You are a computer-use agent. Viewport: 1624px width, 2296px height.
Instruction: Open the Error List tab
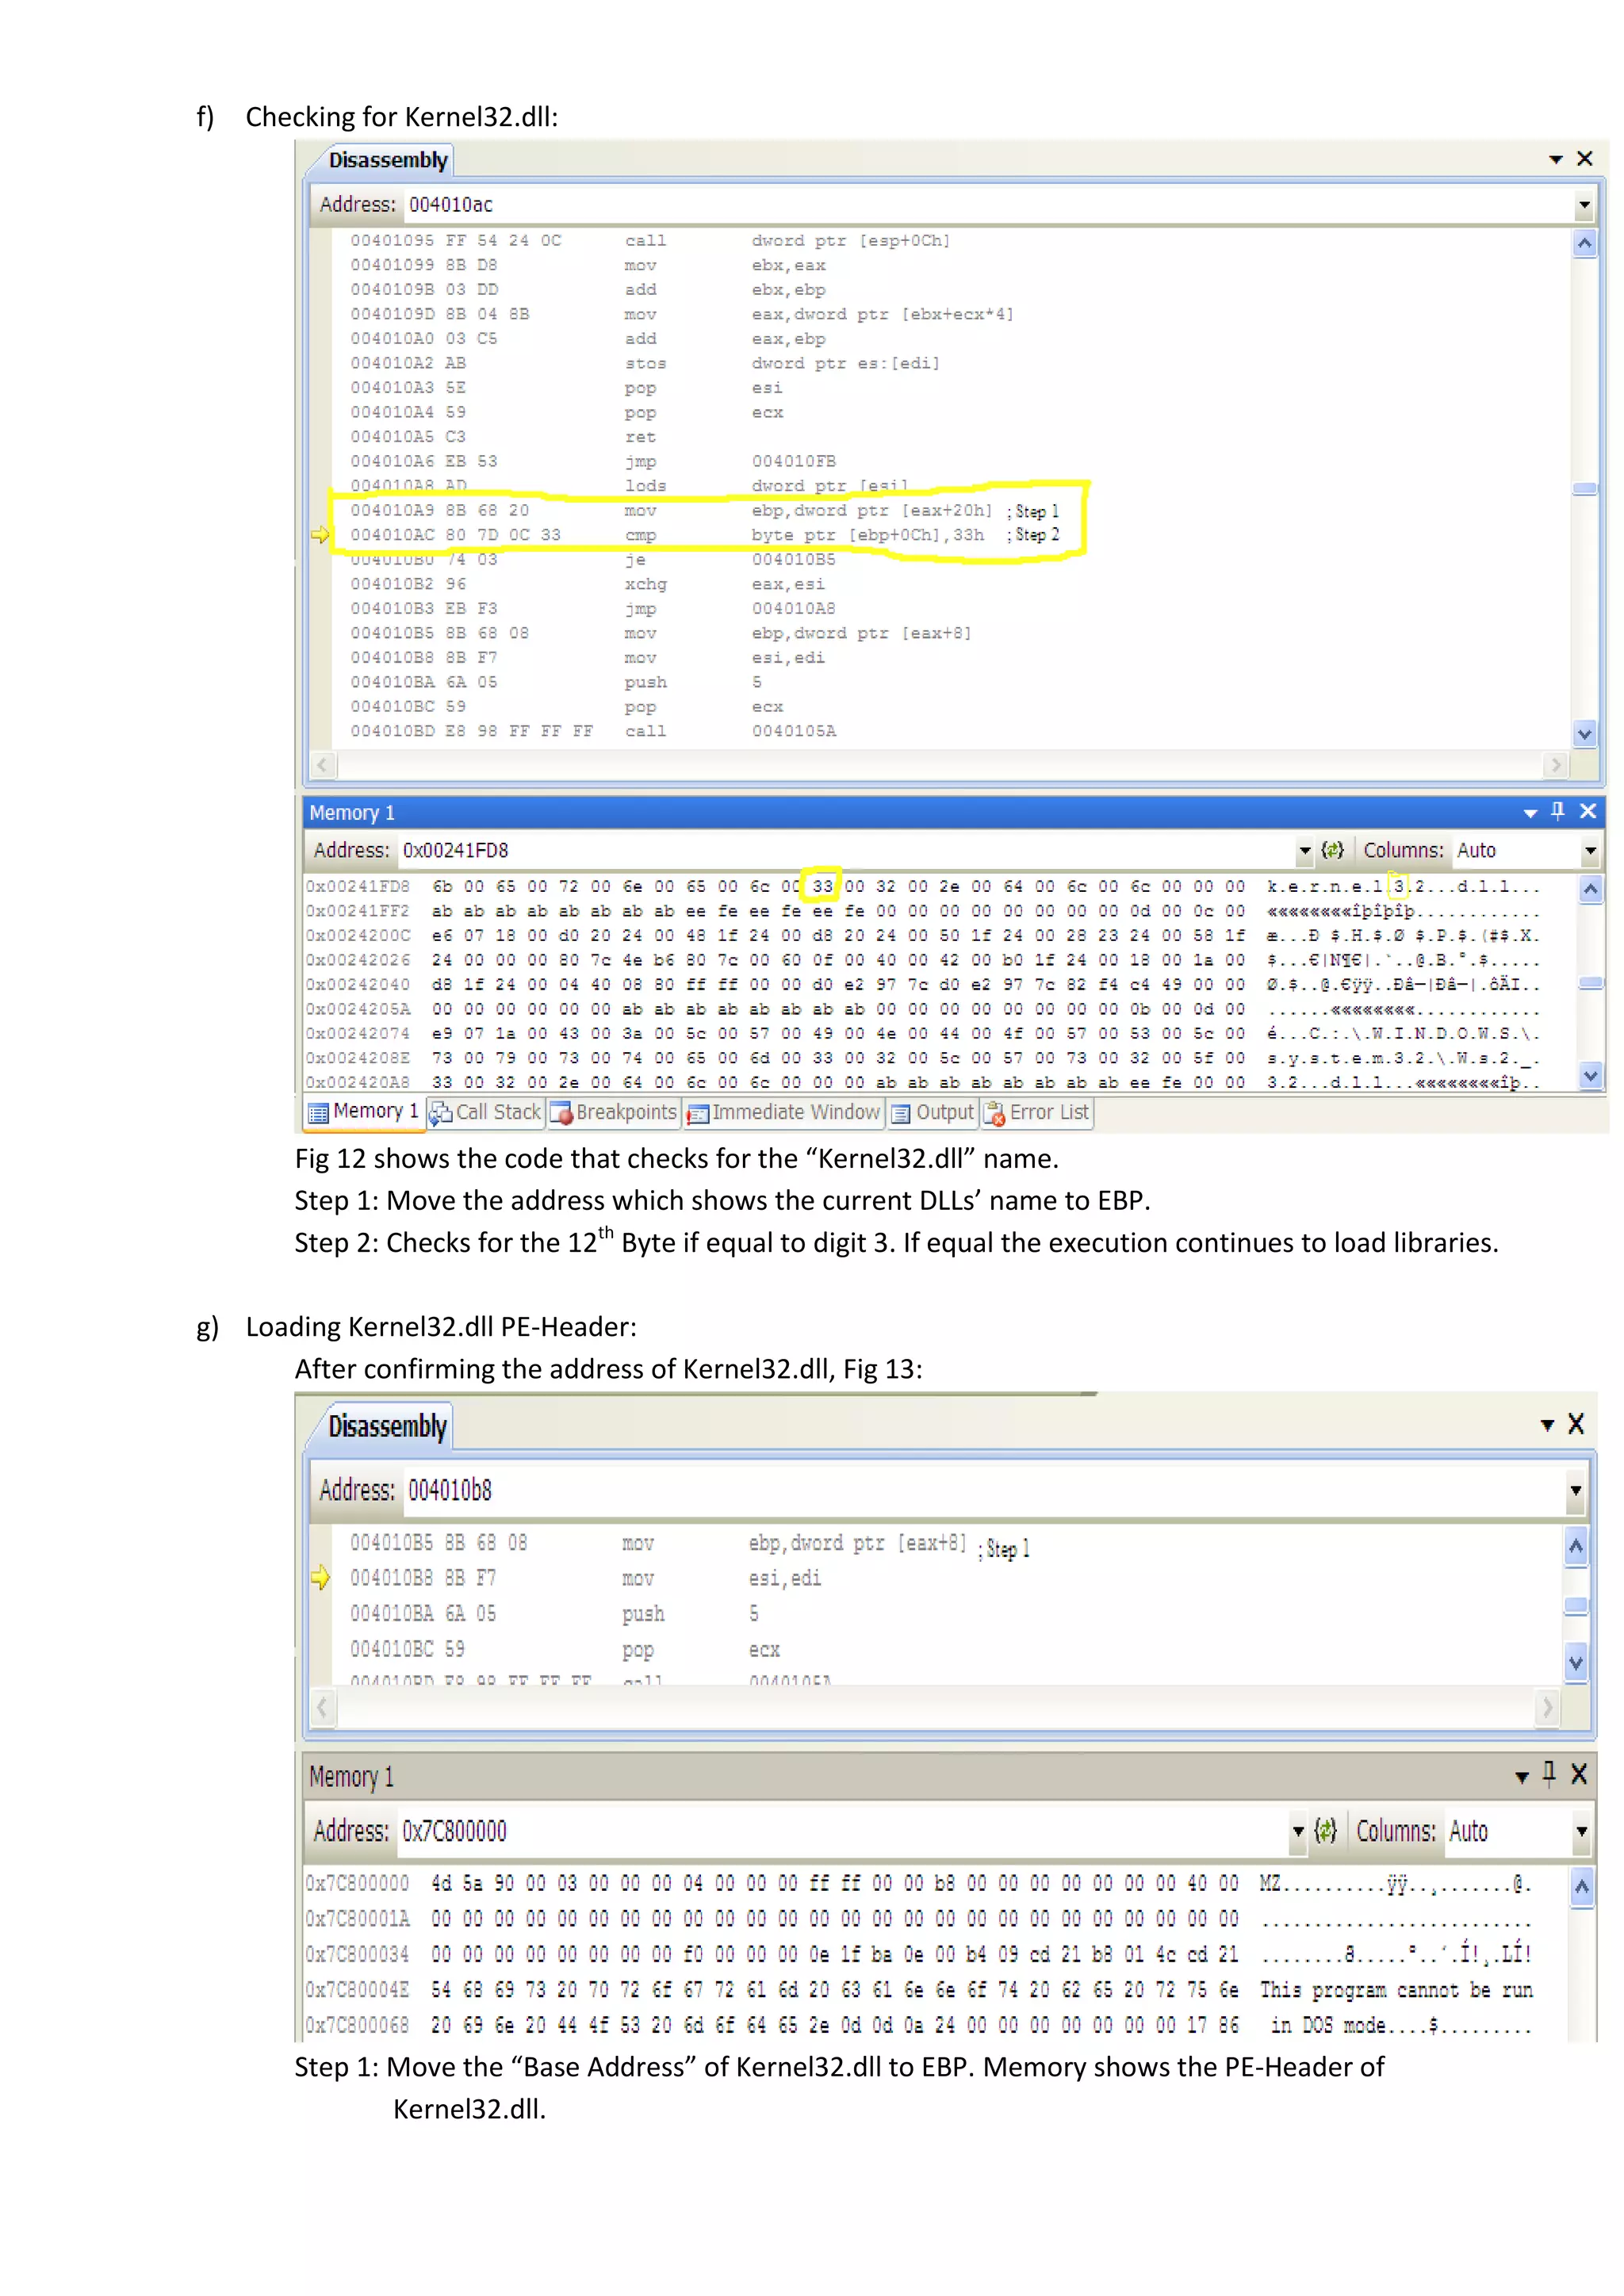1037,1112
